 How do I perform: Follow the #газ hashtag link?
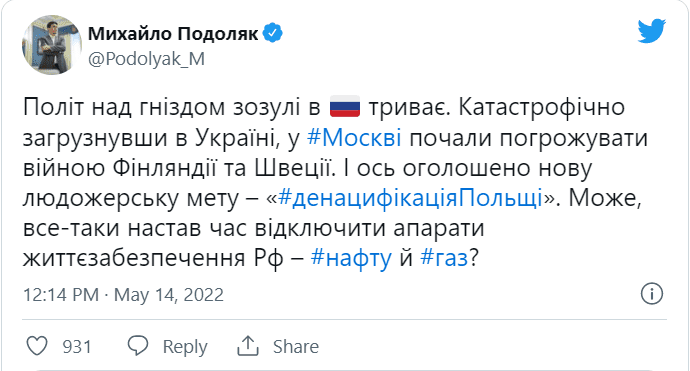tap(444, 258)
